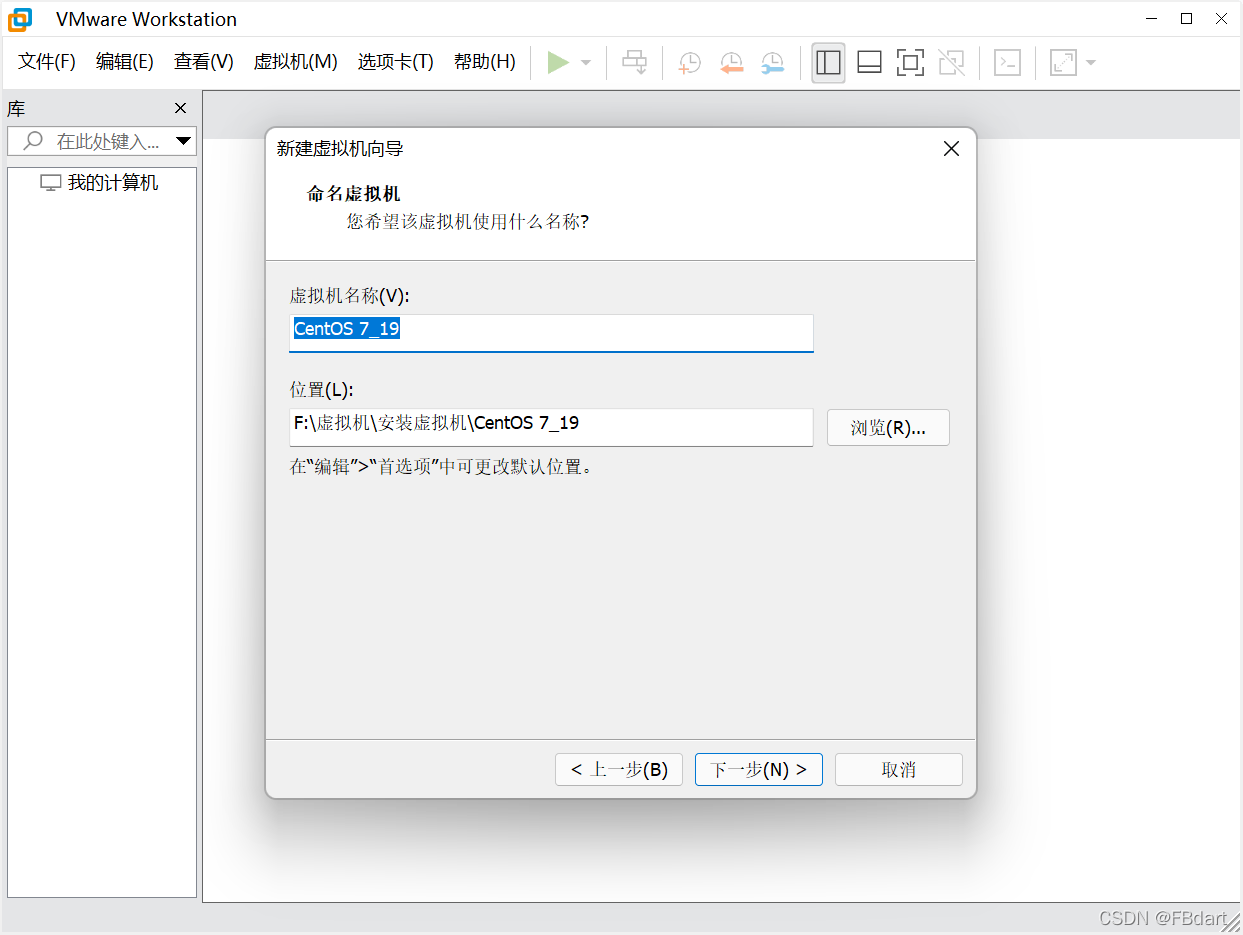This screenshot has width=1243, height=935.
Task: Open the 虚拟机(M) menu
Action: (295, 61)
